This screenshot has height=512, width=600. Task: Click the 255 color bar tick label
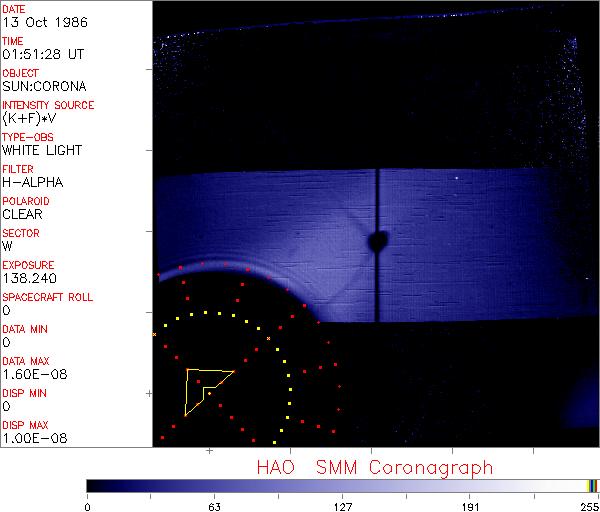[587, 505]
